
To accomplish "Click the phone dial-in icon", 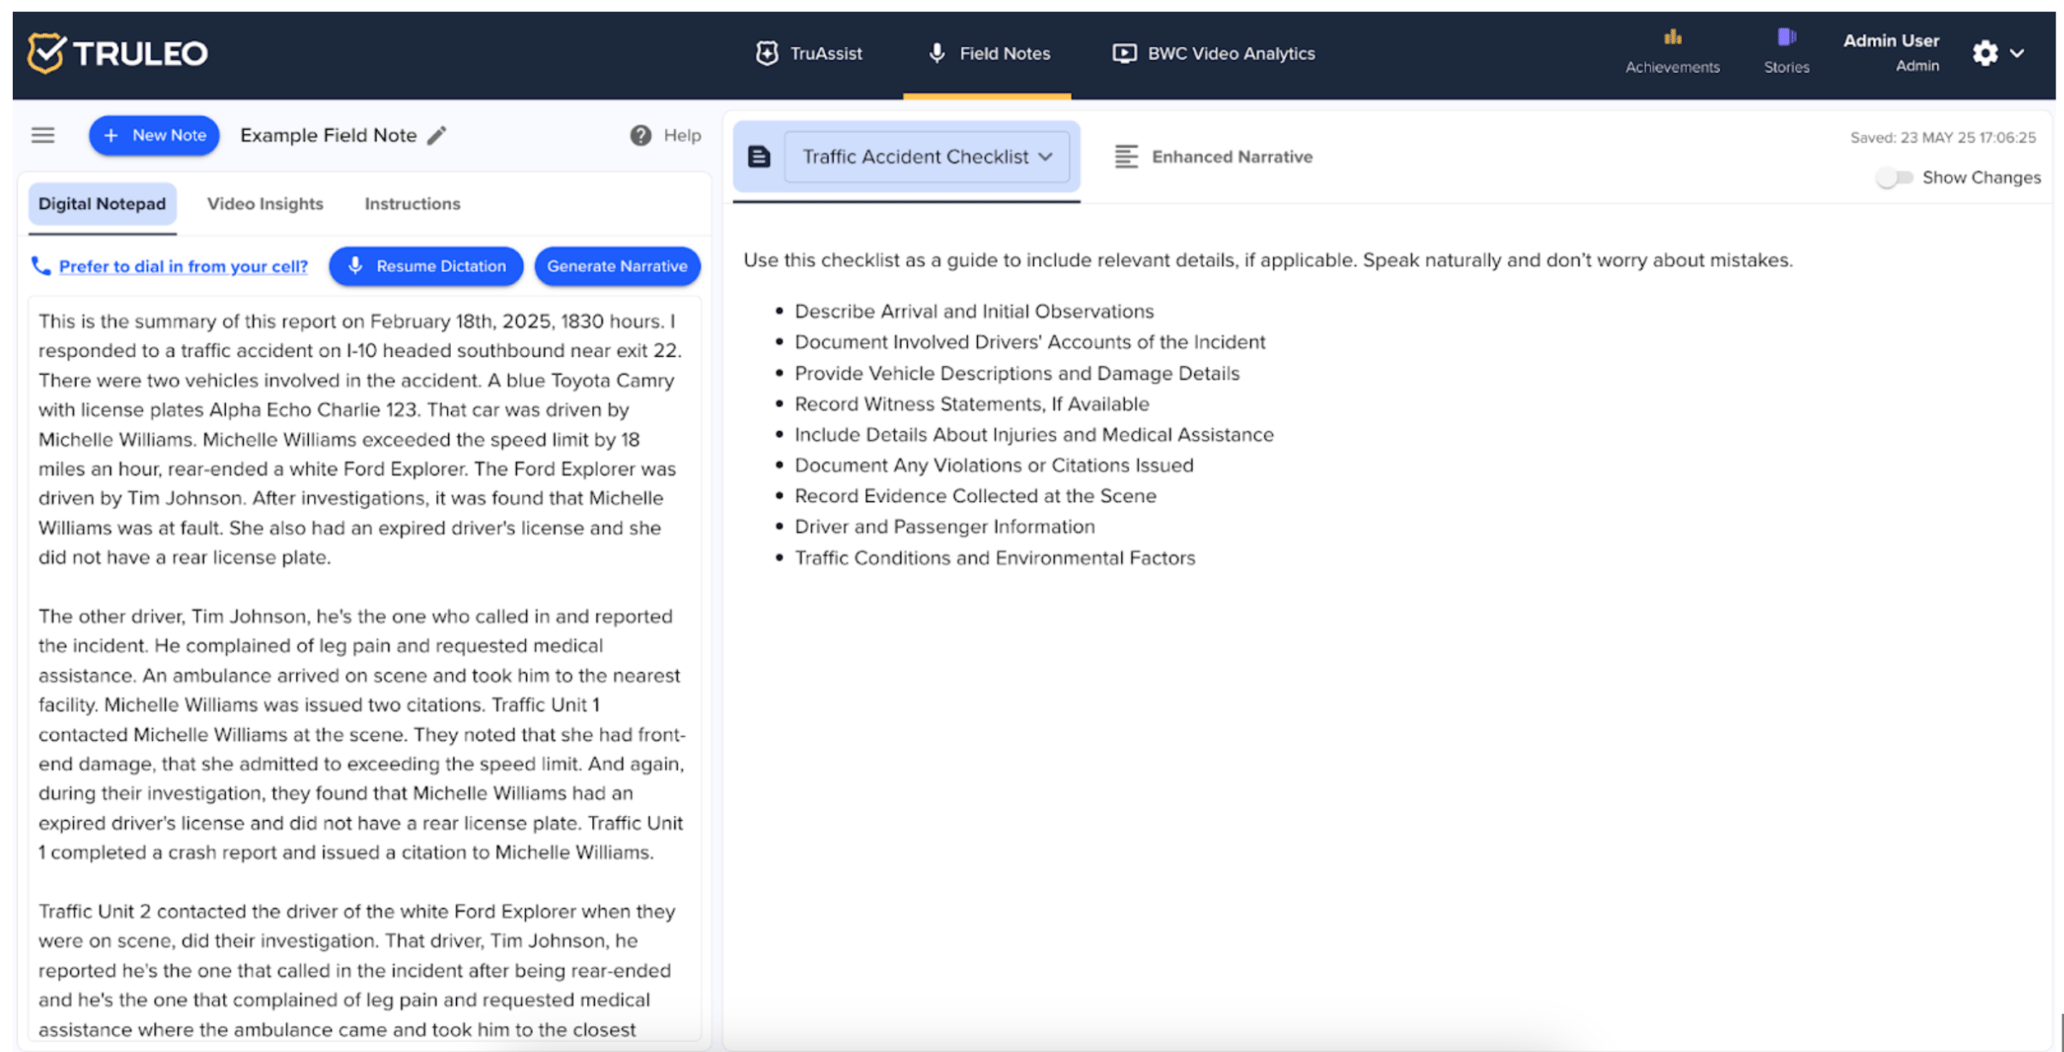I will pyautogui.click(x=41, y=266).
